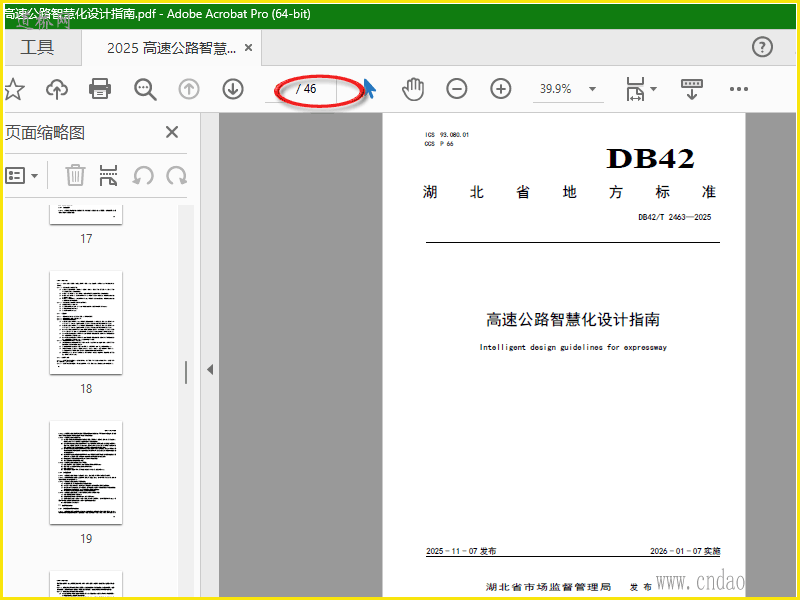The height and width of the screenshot is (600, 800).
Task: Click the insert/extract pages icon
Action: [108, 175]
